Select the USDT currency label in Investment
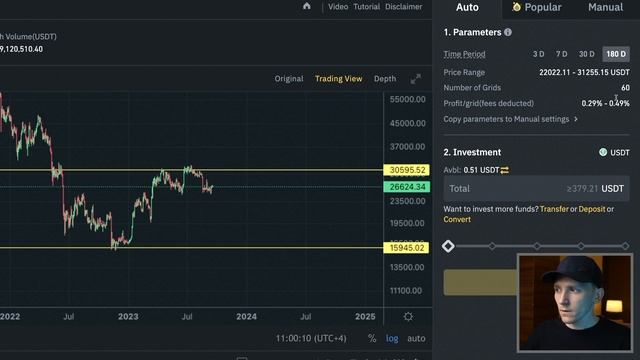The height and width of the screenshot is (360, 640). [x=620, y=153]
